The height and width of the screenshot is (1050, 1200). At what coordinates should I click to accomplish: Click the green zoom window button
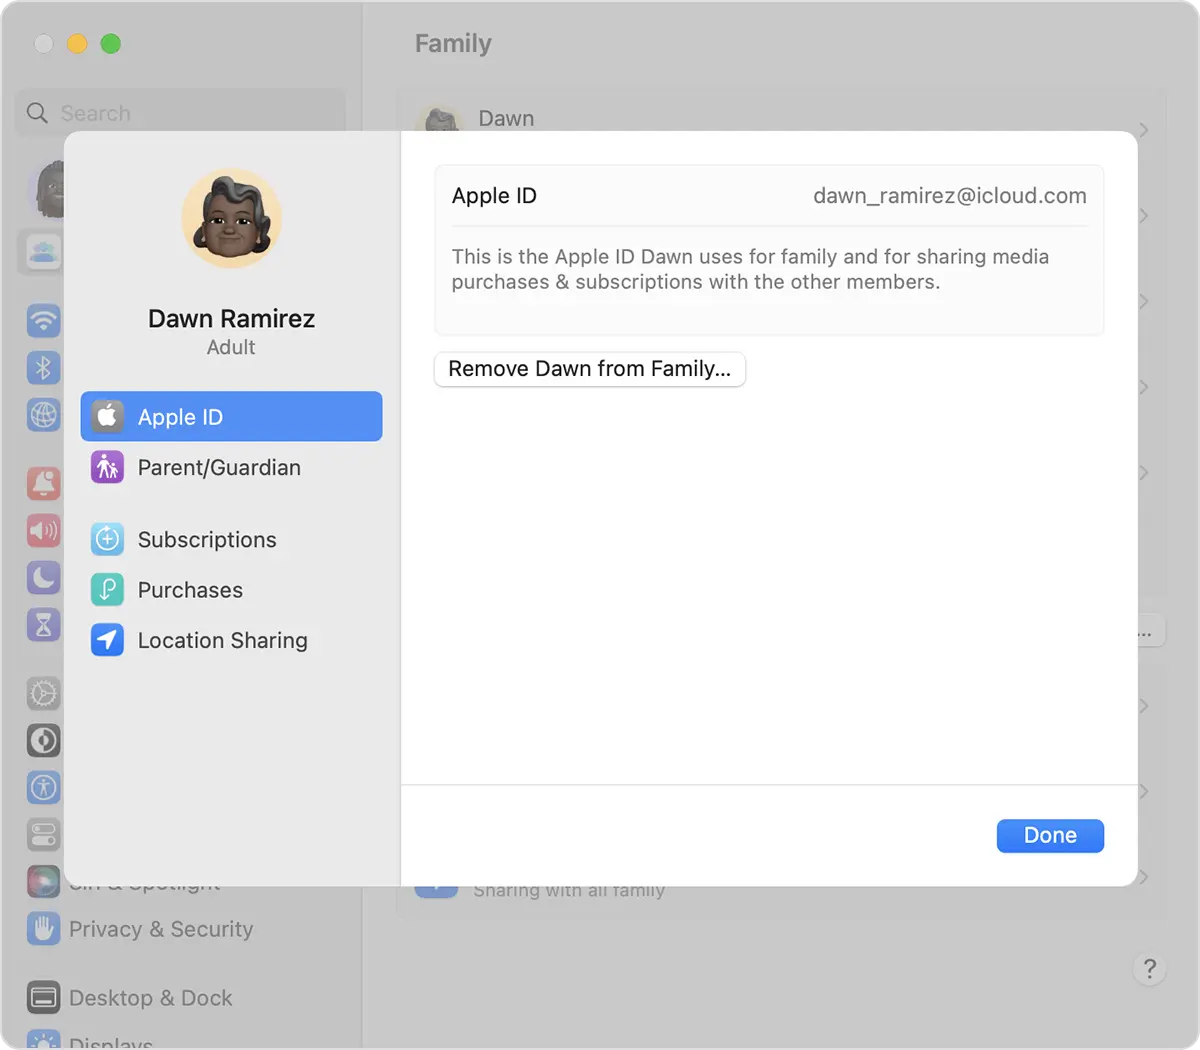111,44
